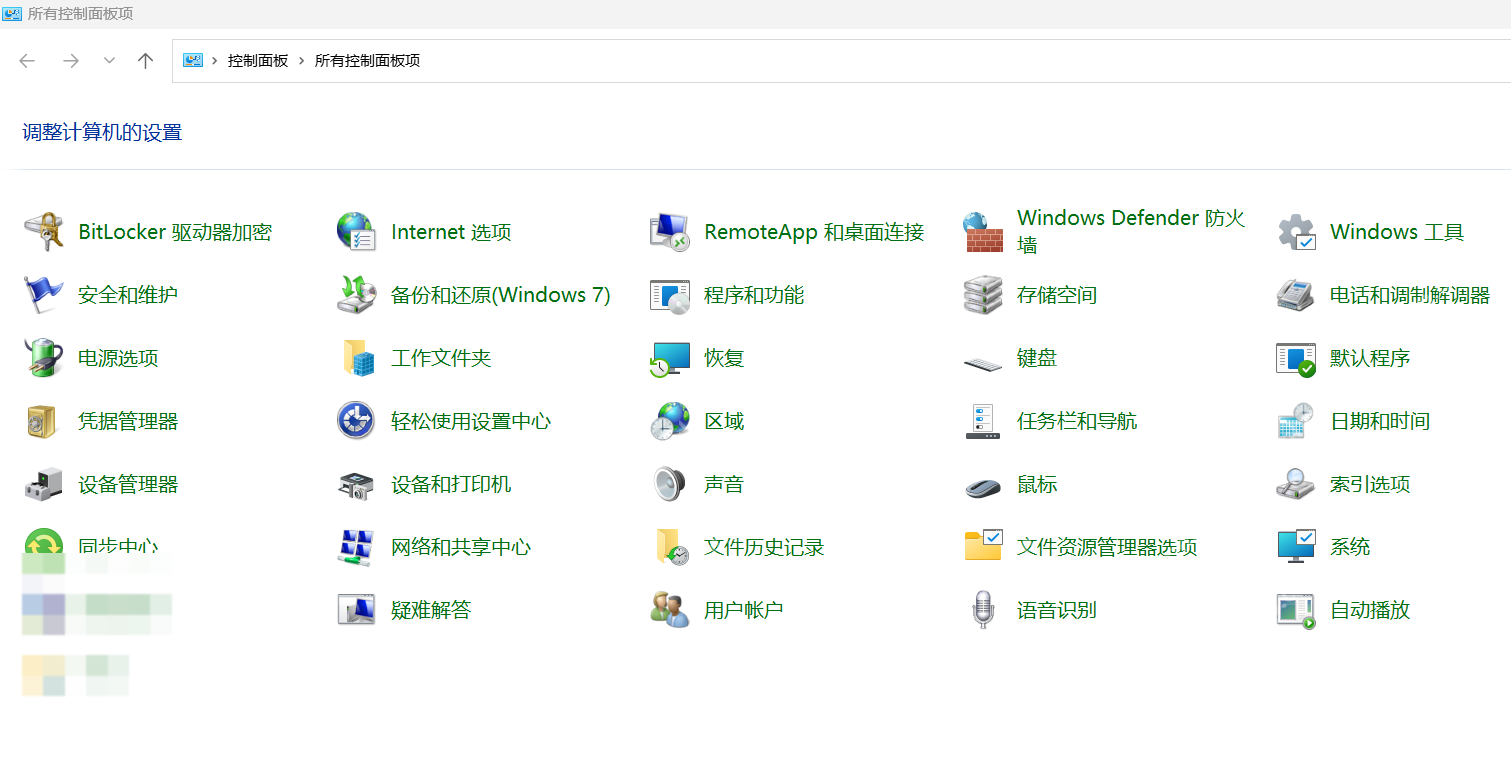The width and height of the screenshot is (1511, 757).
Task: Open the 电话和调制解调器 link
Action: pos(1410,295)
